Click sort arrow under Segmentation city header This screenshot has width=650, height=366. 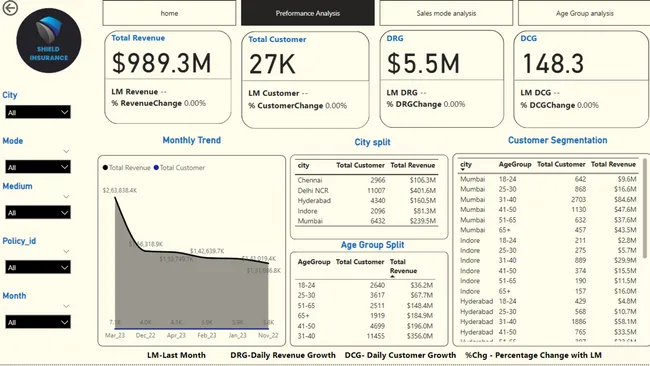(x=463, y=170)
